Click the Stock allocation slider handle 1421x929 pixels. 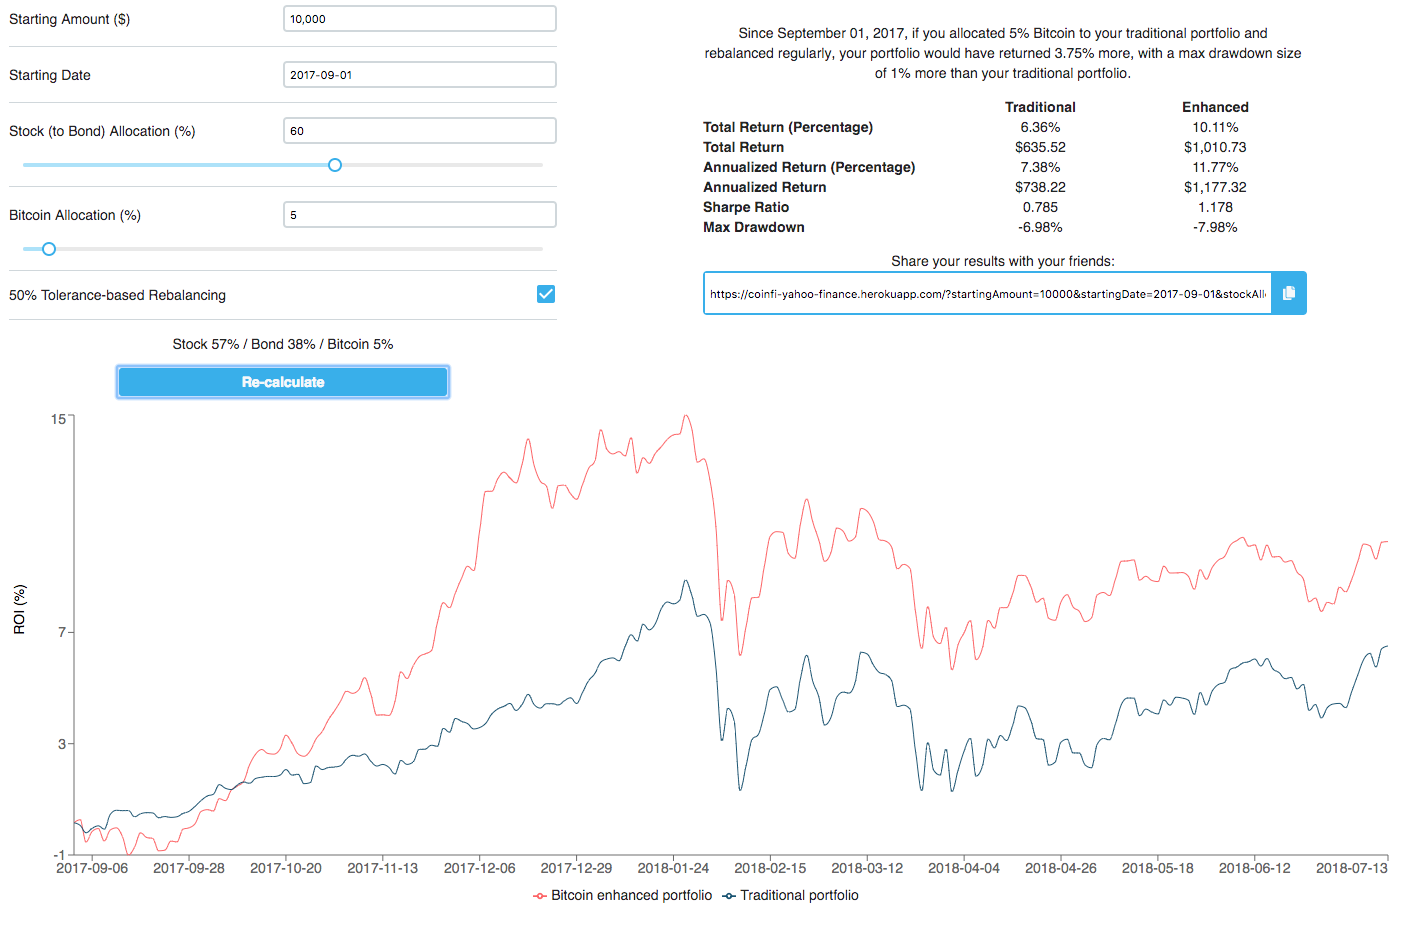coord(335,164)
